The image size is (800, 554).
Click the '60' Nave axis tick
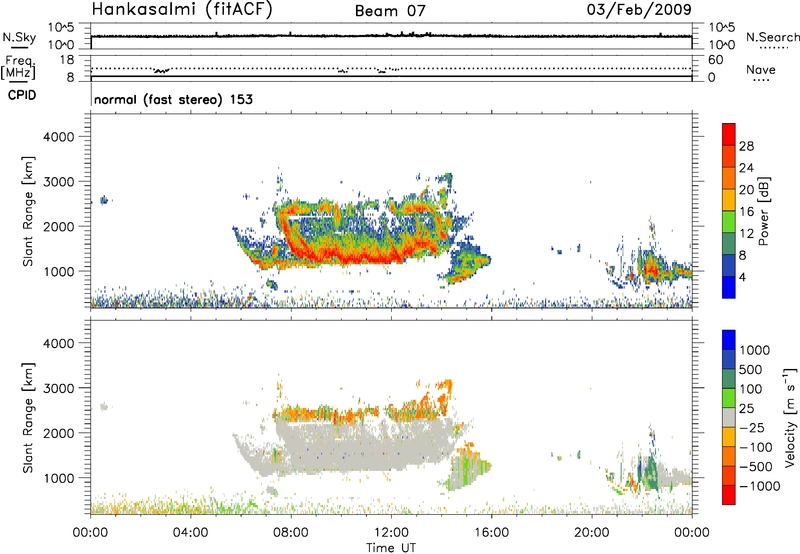click(715, 60)
